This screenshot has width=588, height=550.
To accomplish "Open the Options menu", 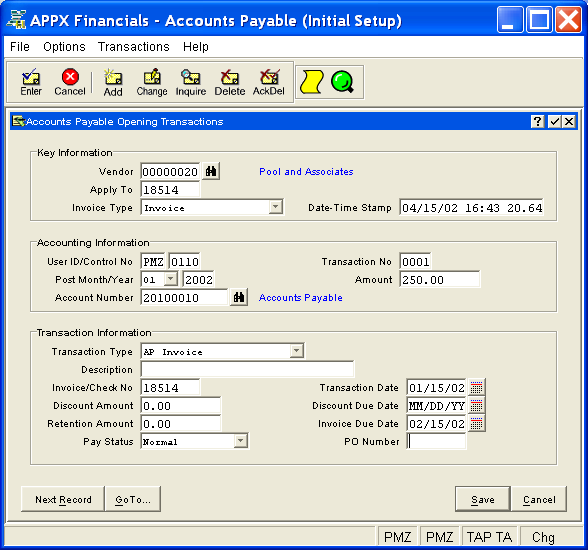I will (x=64, y=47).
